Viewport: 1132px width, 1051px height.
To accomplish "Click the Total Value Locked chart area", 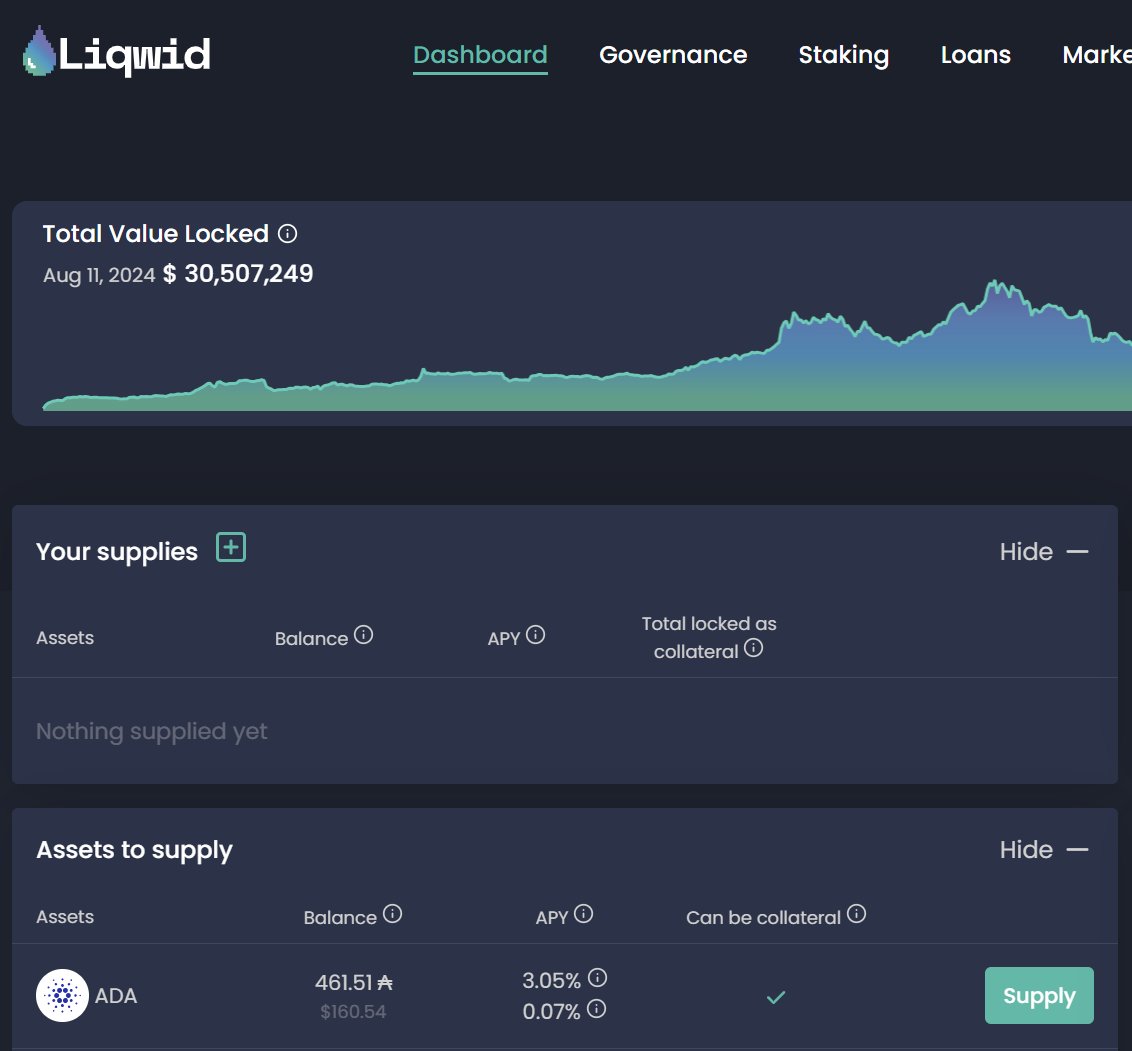I will (x=587, y=345).
